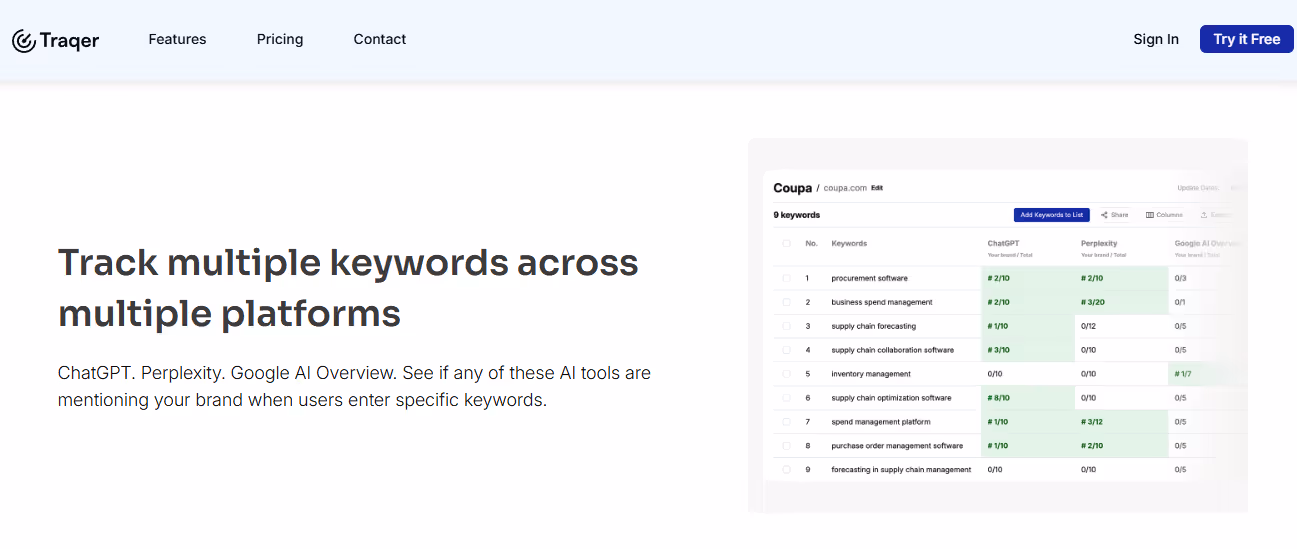Select checkbox for forecasting in supply chain management
This screenshot has width=1297, height=549.
pyautogui.click(x=786, y=470)
